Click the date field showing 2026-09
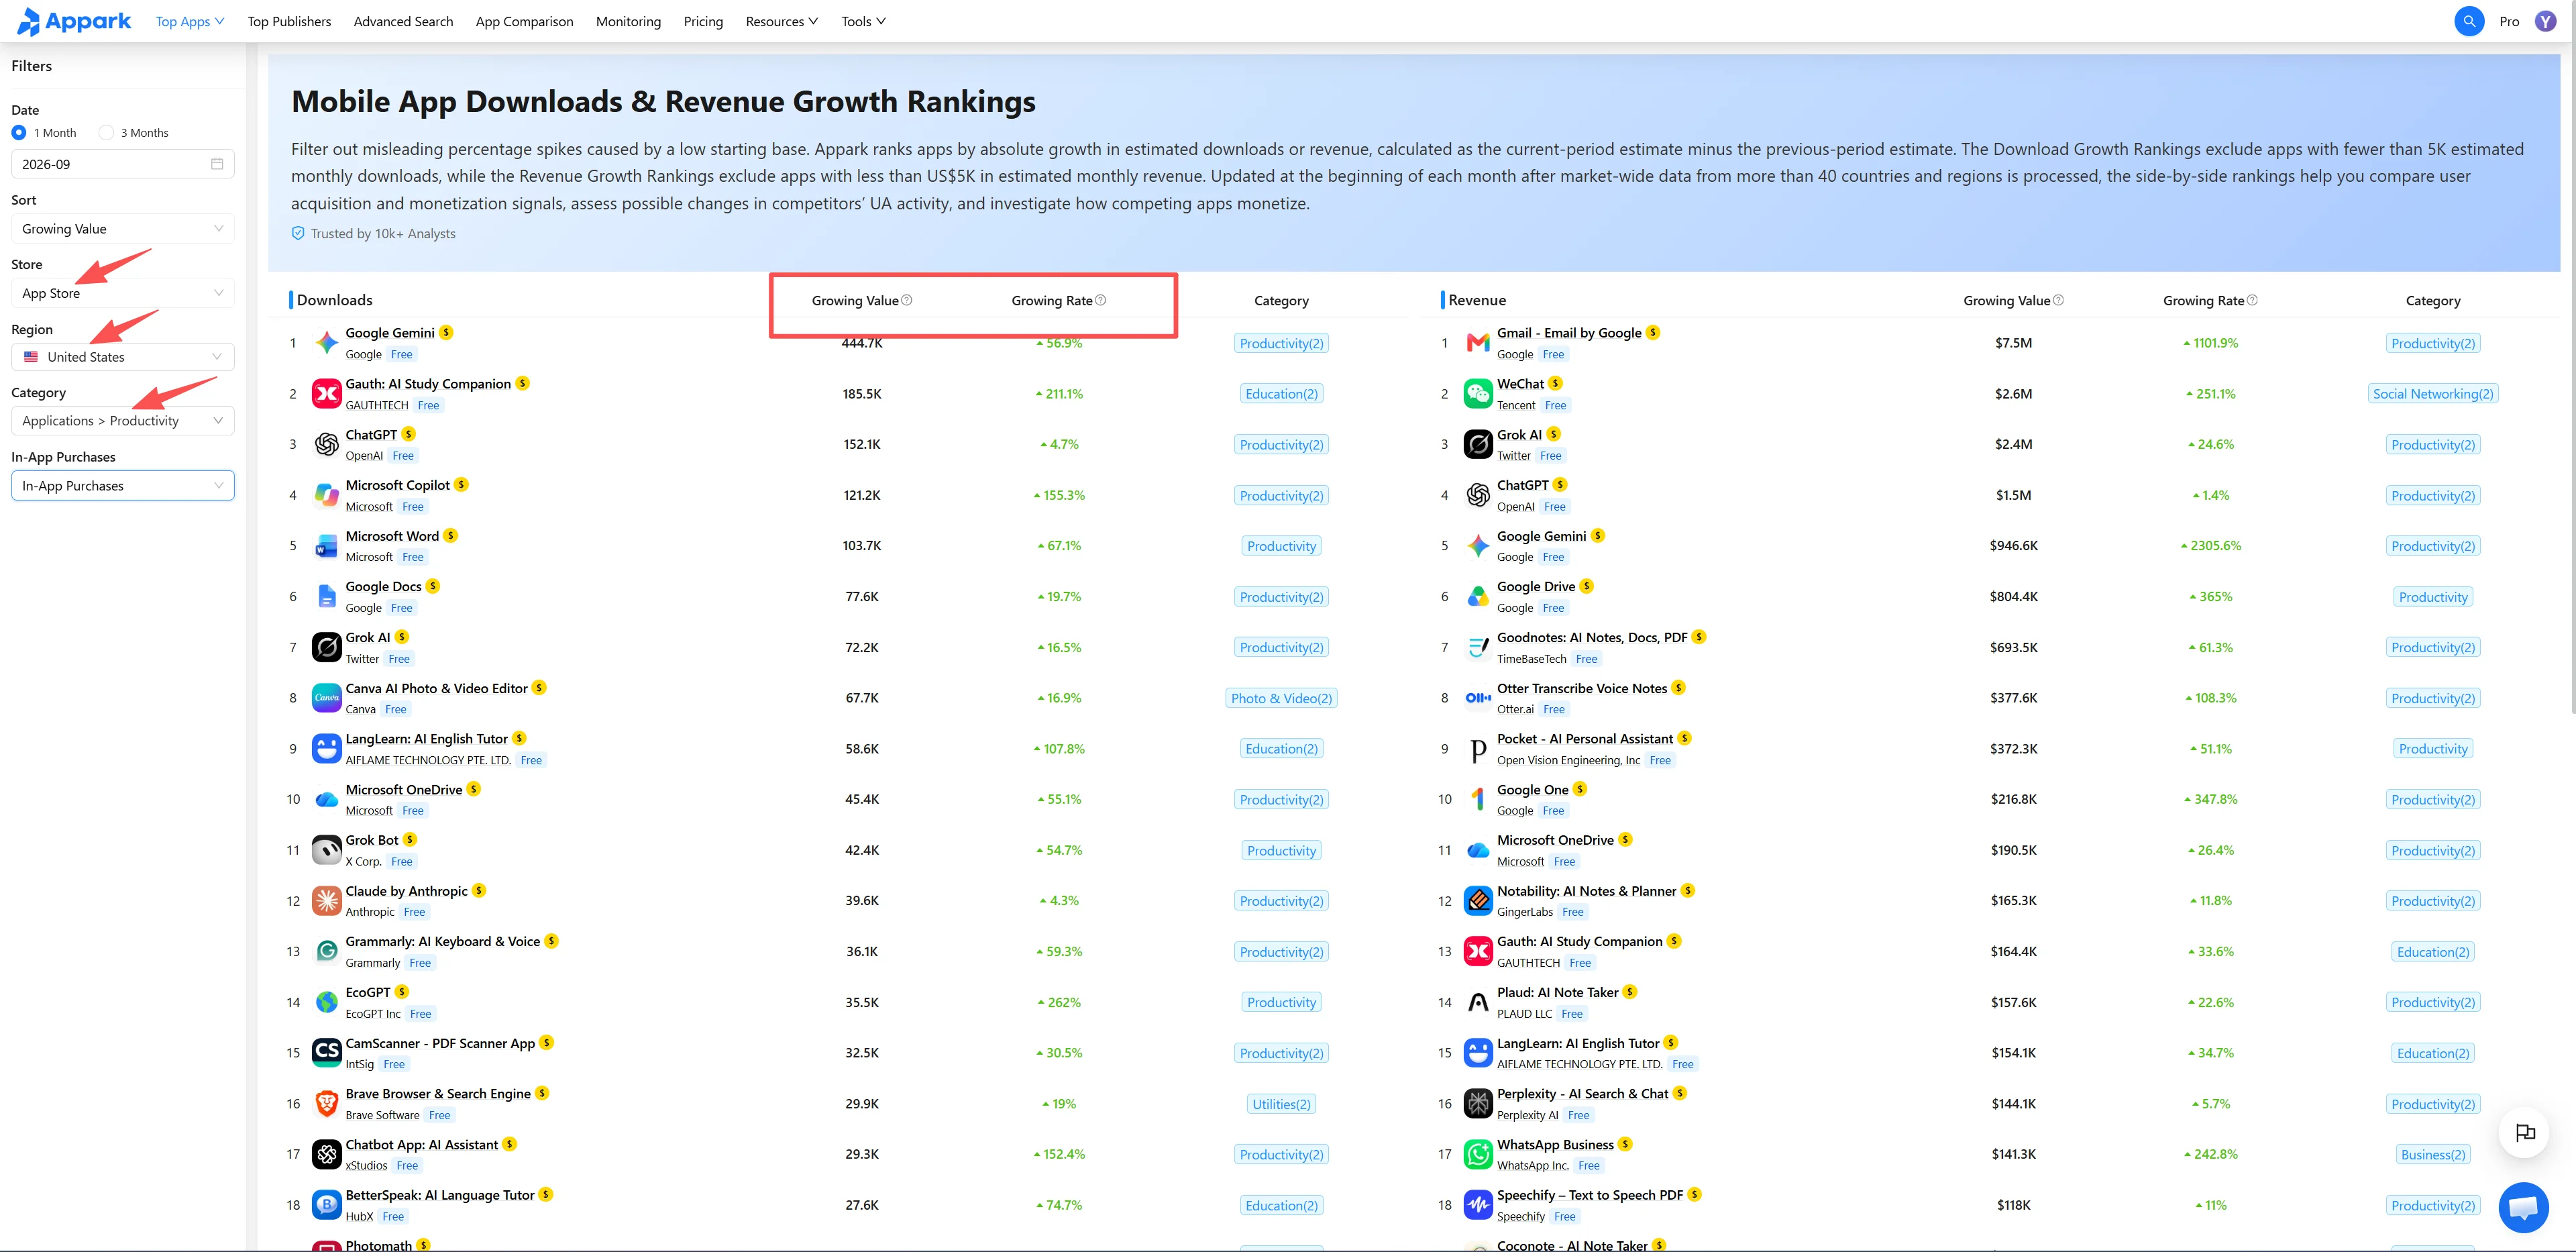The image size is (2576, 1252). pos(123,164)
